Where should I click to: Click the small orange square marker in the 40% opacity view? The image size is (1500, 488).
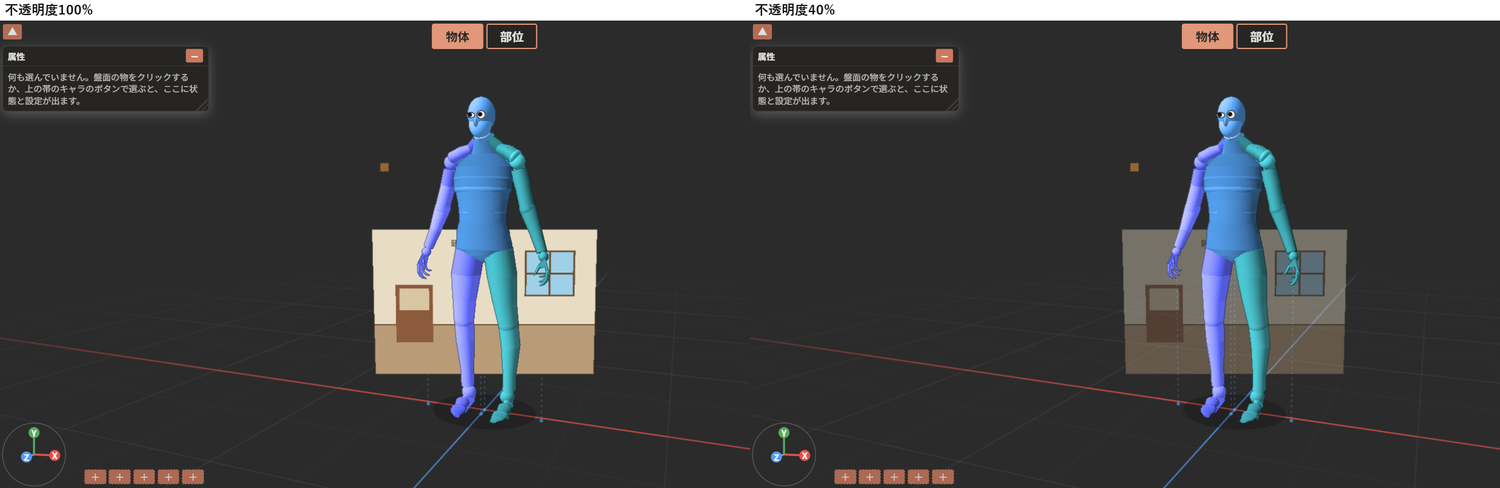[x=1134, y=167]
